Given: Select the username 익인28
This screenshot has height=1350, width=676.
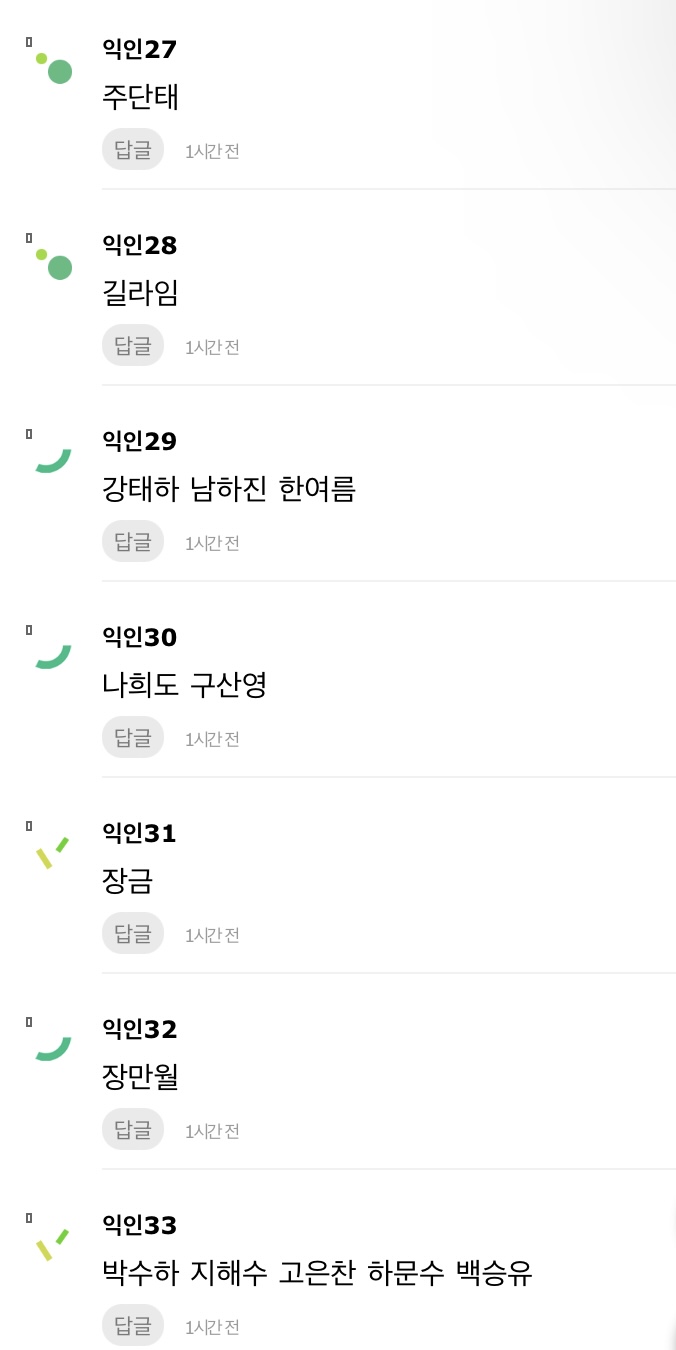Looking at the screenshot, I should point(139,245).
